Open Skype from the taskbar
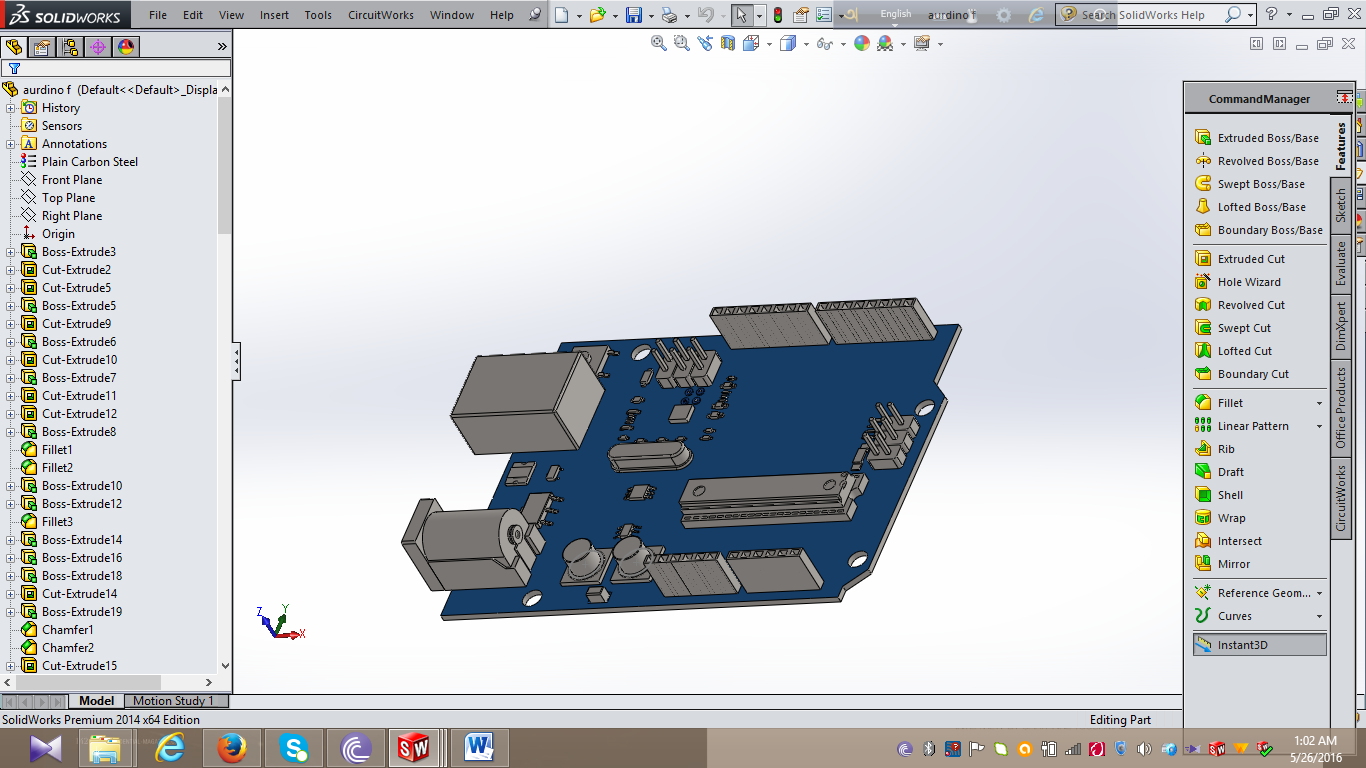This screenshot has width=1366, height=768. click(294, 748)
